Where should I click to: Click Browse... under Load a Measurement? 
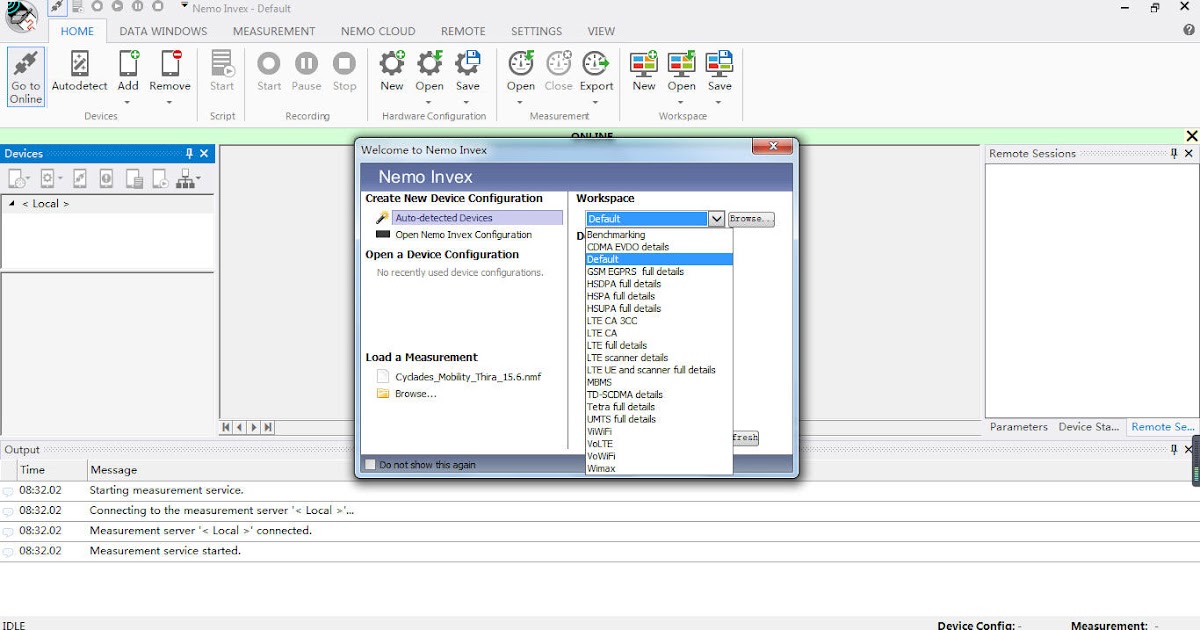(x=415, y=394)
